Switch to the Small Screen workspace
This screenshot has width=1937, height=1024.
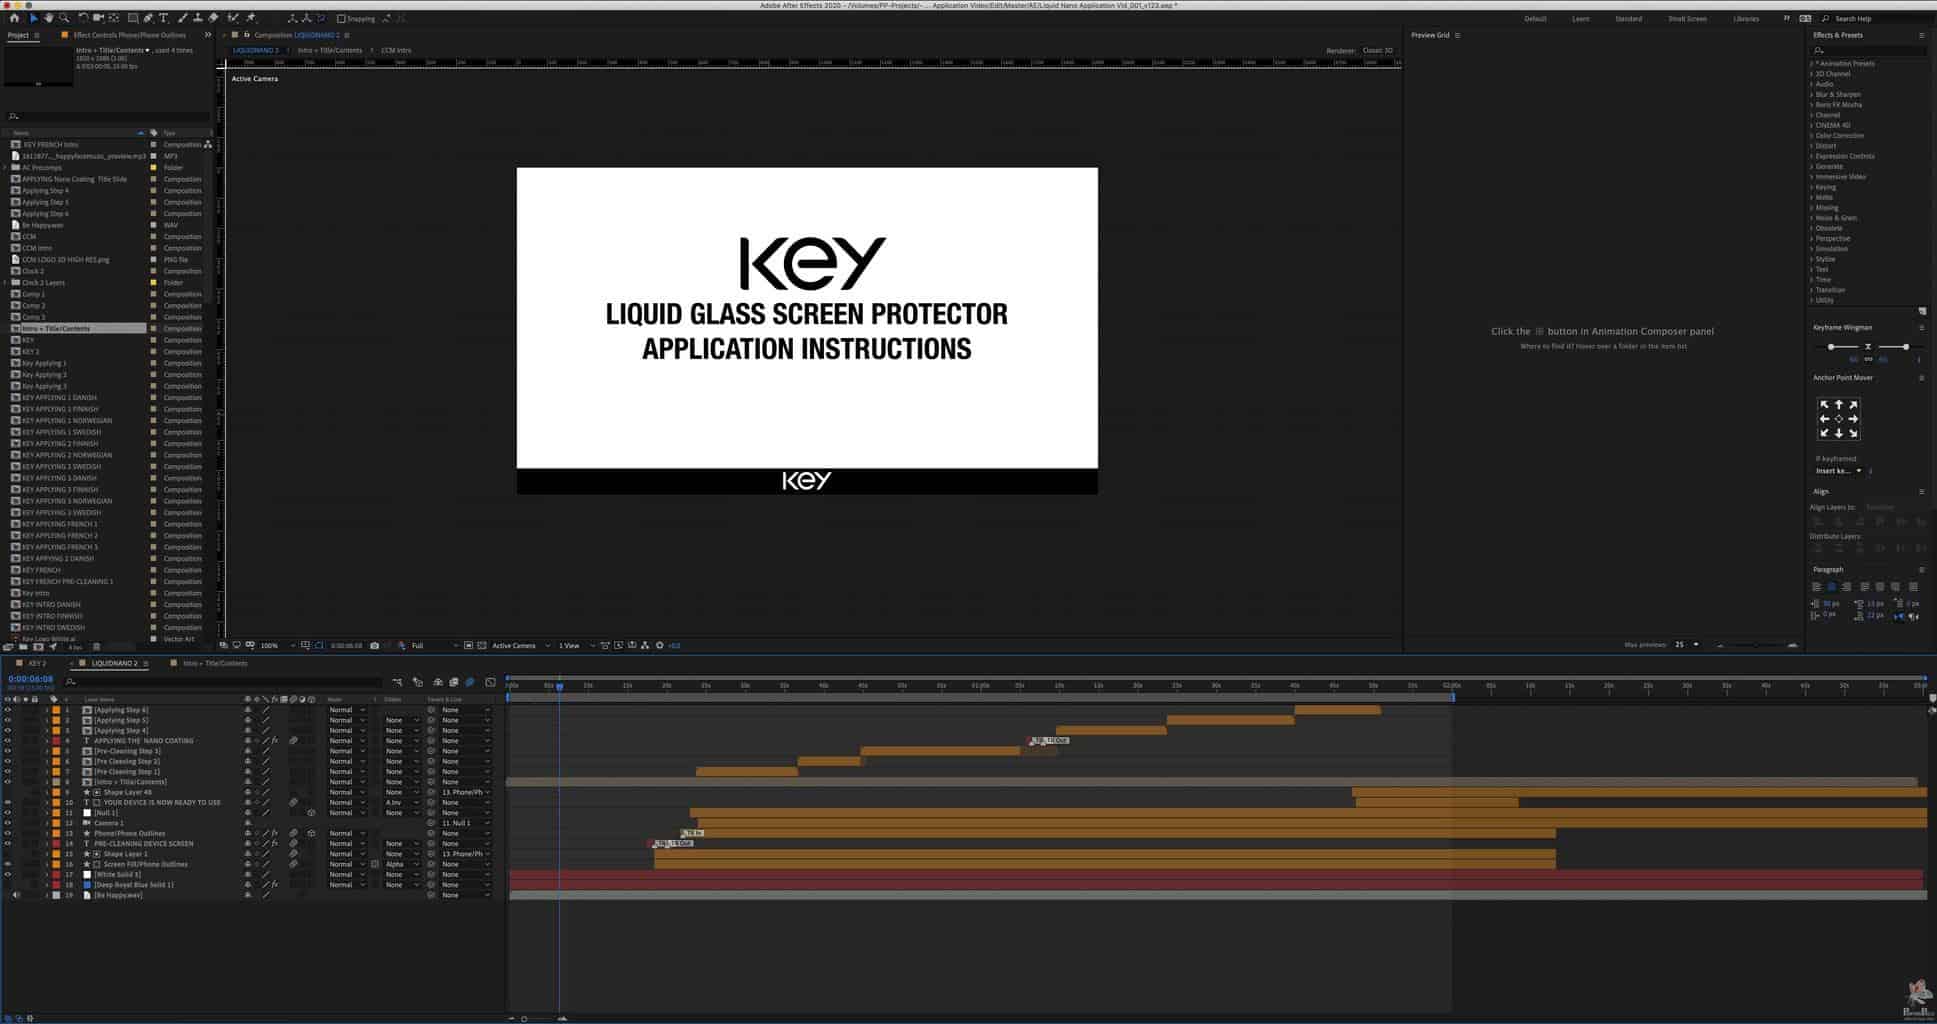(x=1687, y=19)
